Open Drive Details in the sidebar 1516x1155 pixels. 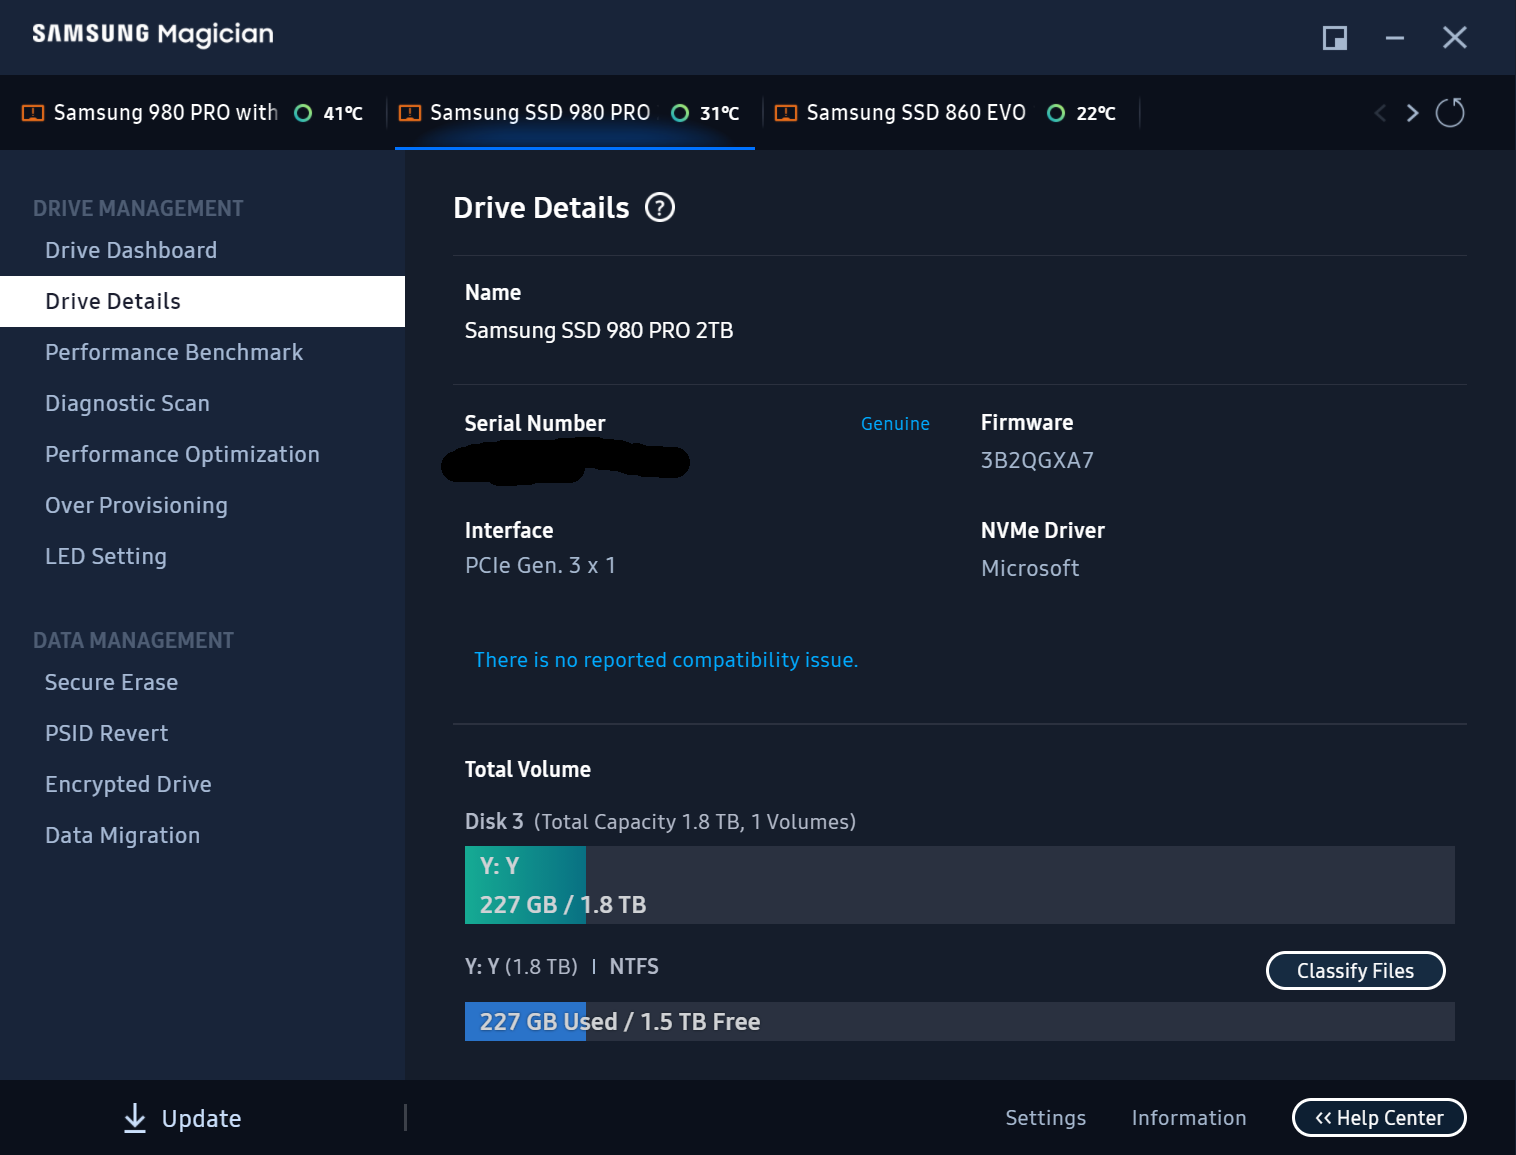(202, 301)
